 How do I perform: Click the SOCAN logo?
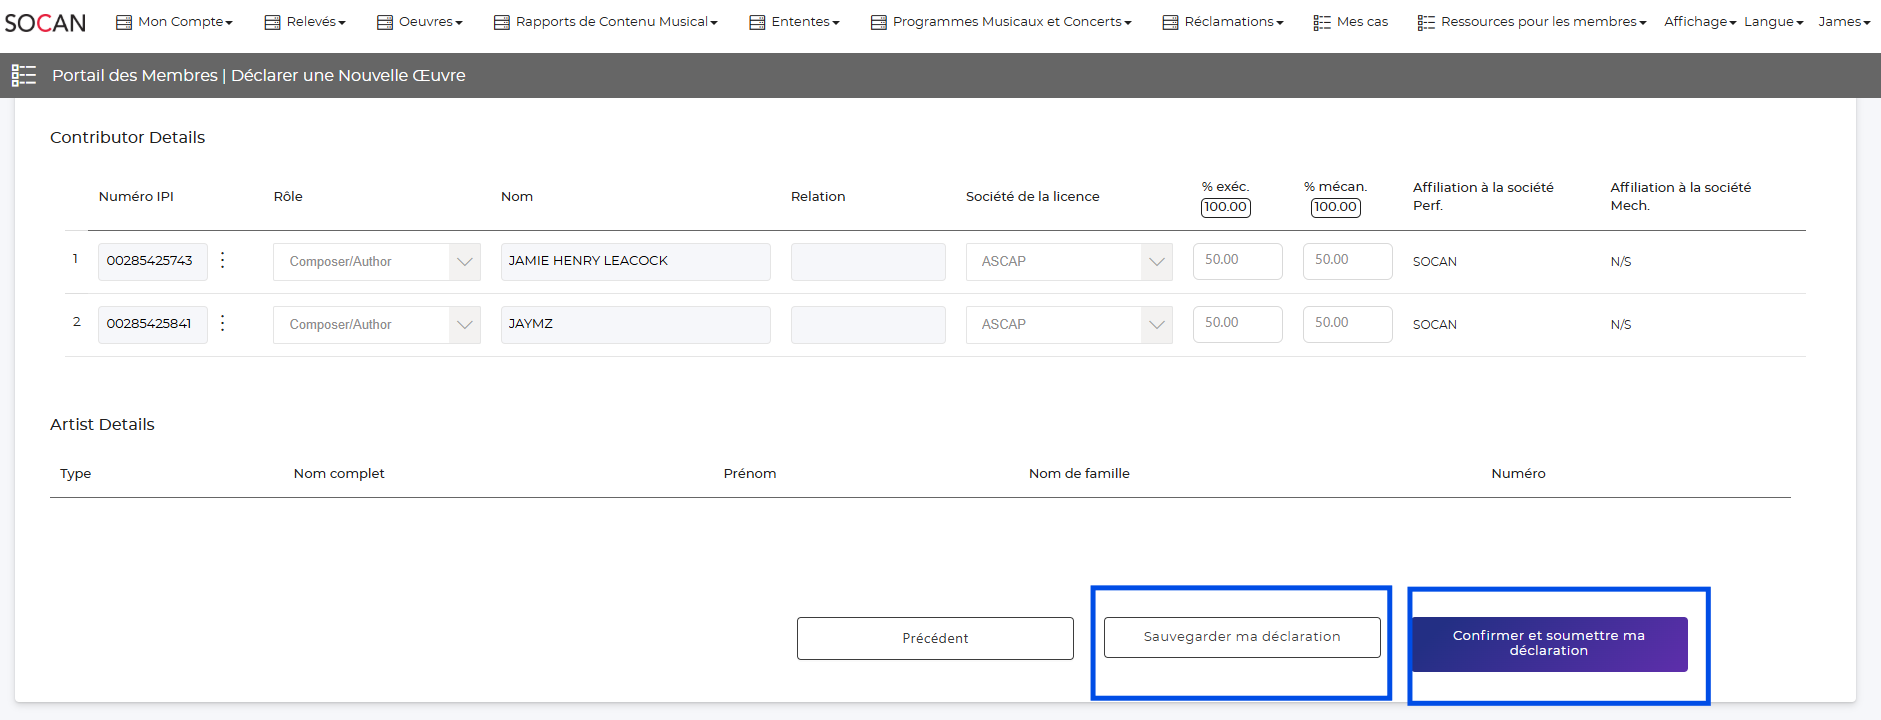click(45, 22)
